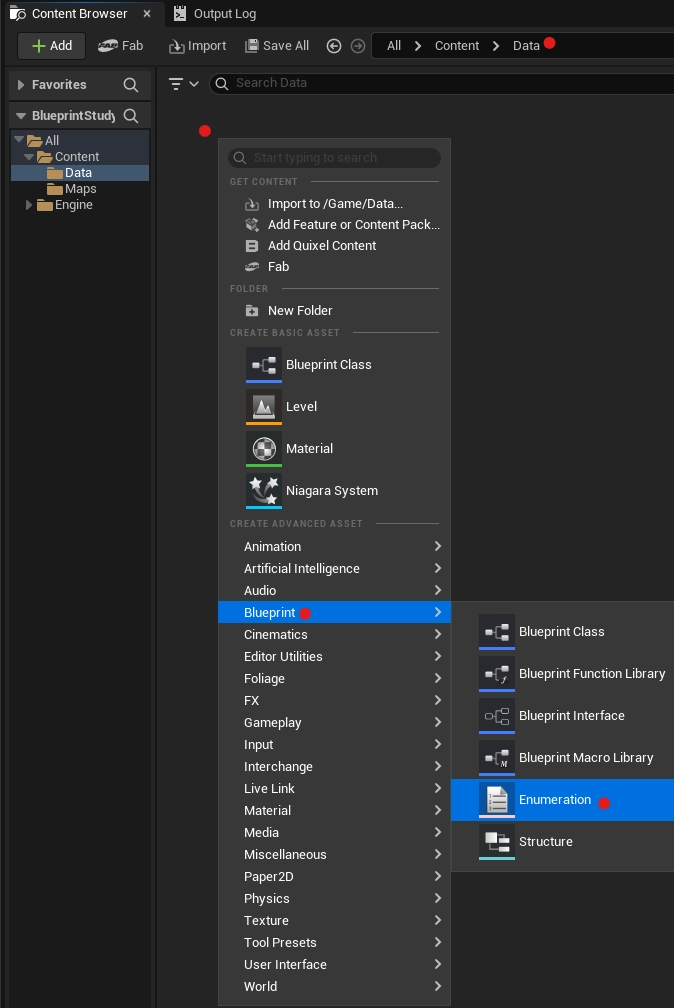Select the Data breadcrumb in path bar

click(x=526, y=46)
